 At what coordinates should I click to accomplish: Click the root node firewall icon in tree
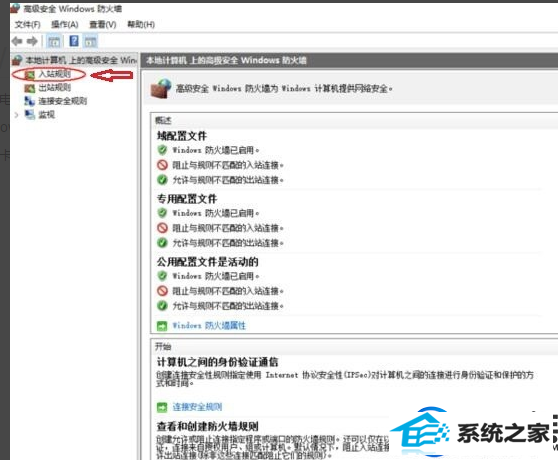coord(17,60)
